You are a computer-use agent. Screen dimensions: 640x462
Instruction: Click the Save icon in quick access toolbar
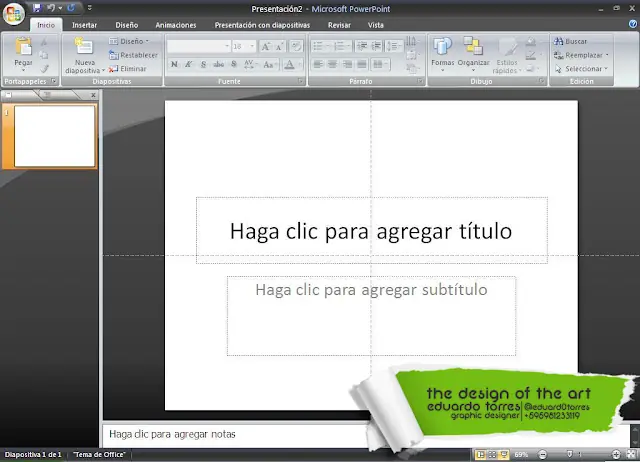click(37, 8)
